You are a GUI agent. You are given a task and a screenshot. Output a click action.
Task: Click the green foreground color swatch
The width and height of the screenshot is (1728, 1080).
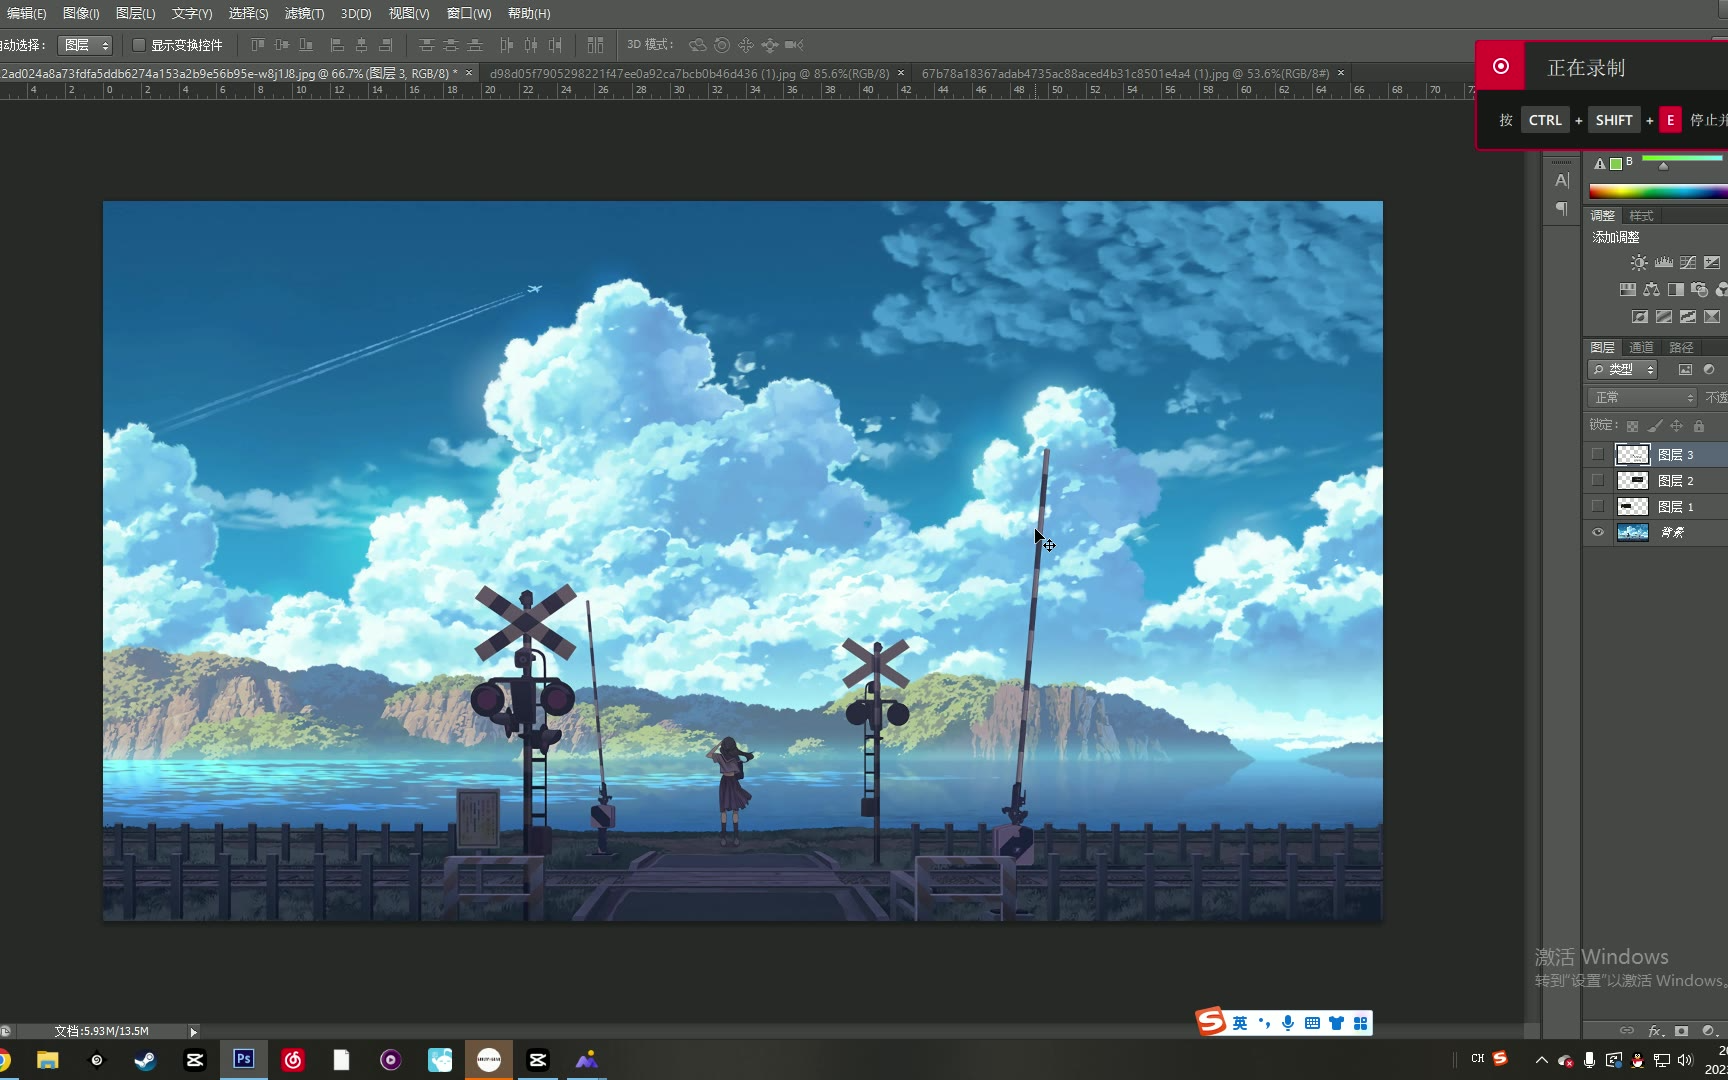coord(1616,164)
